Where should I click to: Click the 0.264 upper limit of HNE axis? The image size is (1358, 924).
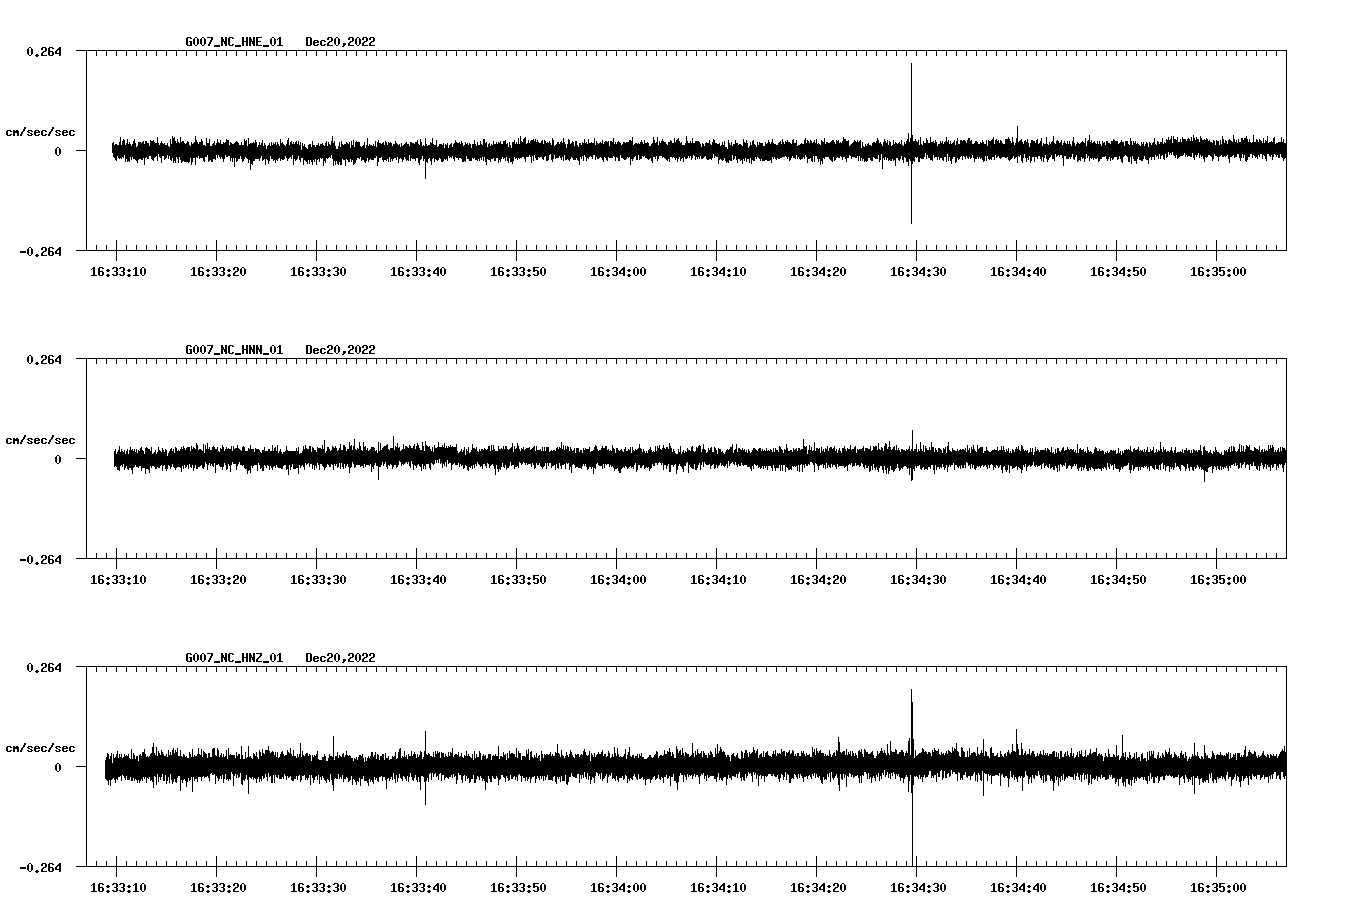coord(43,52)
